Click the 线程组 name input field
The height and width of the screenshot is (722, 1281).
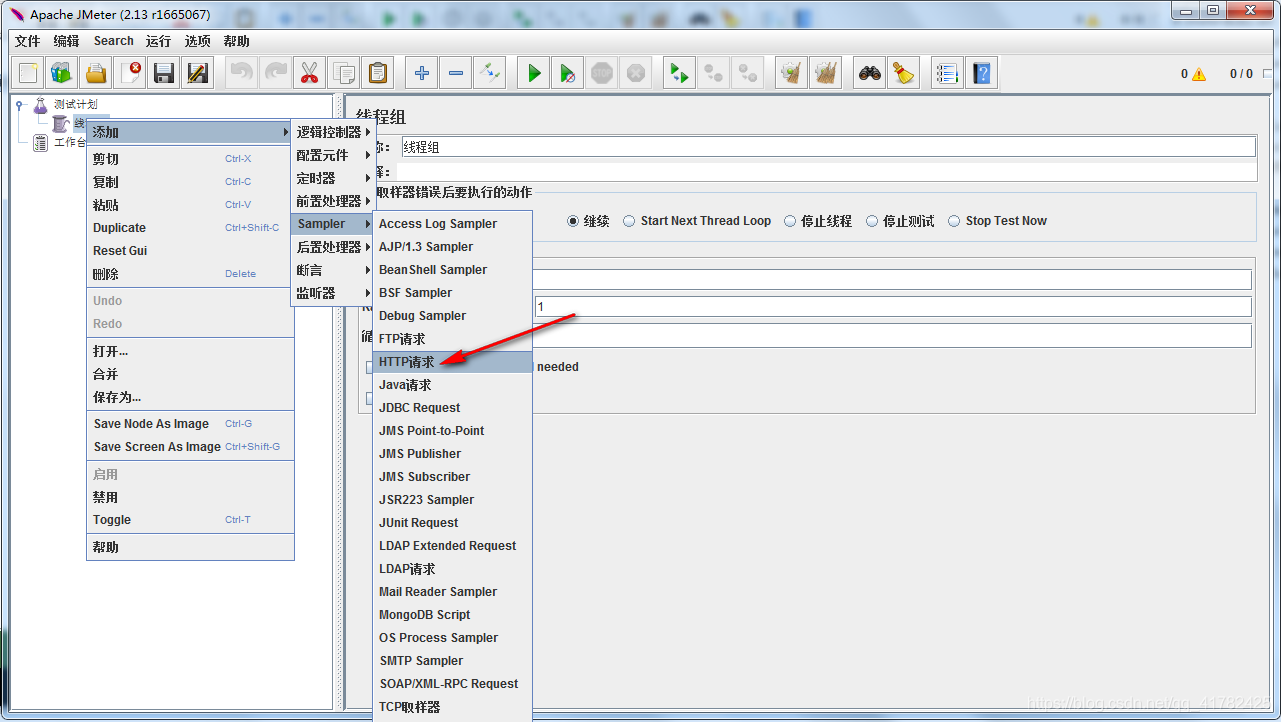[828, 147]
